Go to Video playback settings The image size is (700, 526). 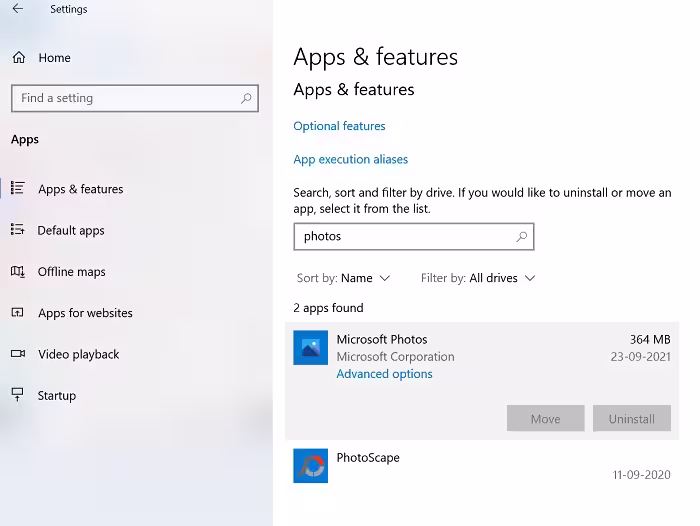tap(78, 354)
